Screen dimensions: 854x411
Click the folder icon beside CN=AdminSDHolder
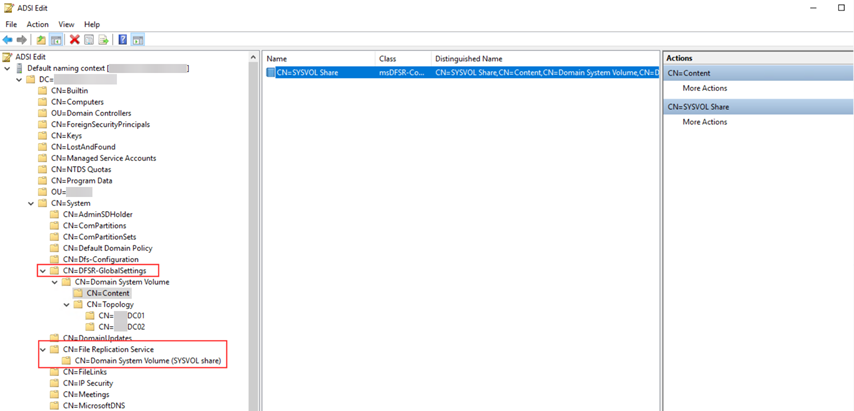click(54, 214)
